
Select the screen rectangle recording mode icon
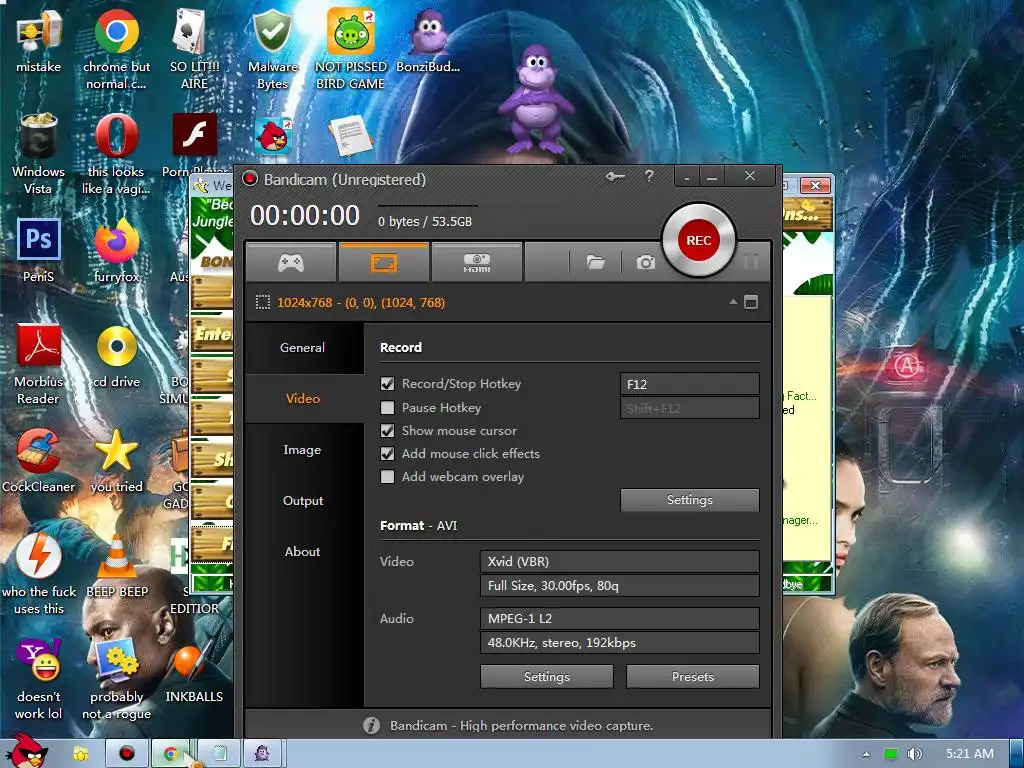pyautogui.click(x=384, y=263)
